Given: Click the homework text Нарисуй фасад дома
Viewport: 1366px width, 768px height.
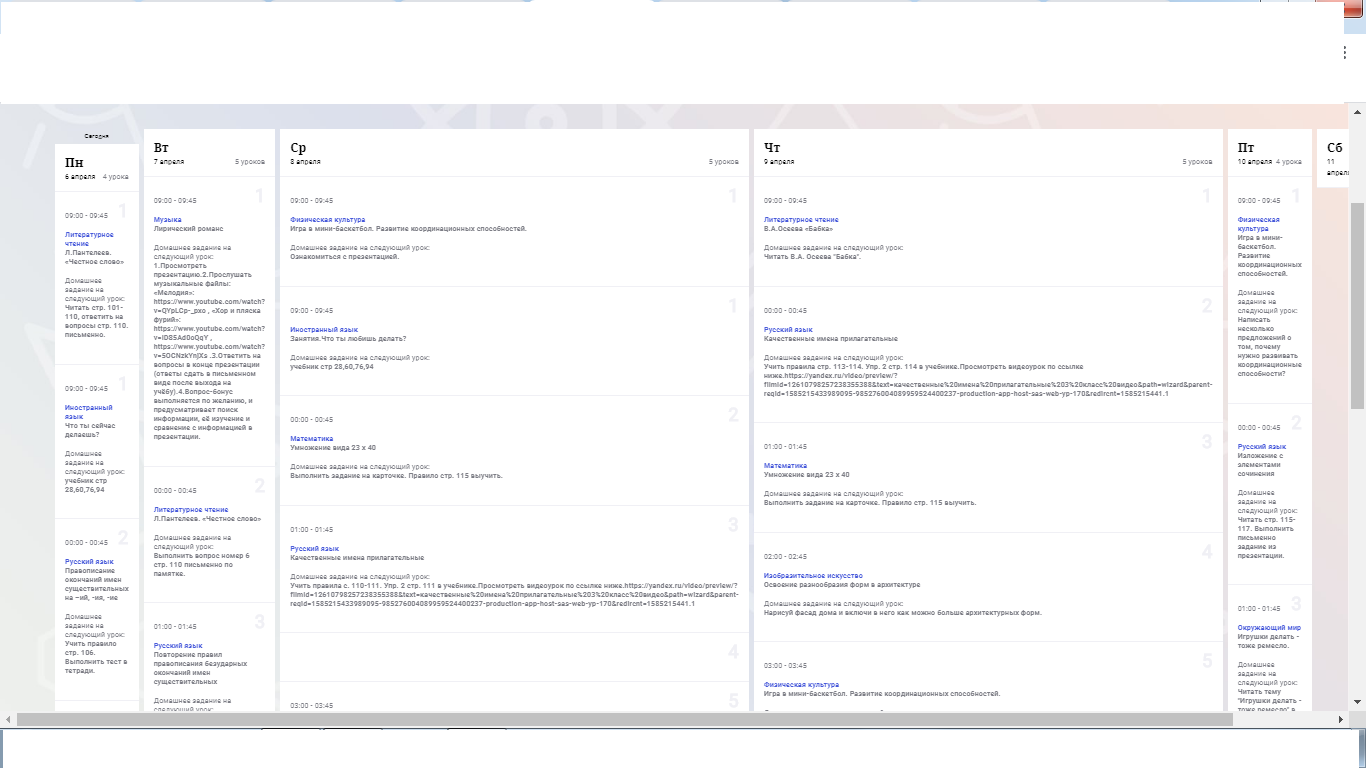Looking at the screenshot, I should (x=903, y=612).
